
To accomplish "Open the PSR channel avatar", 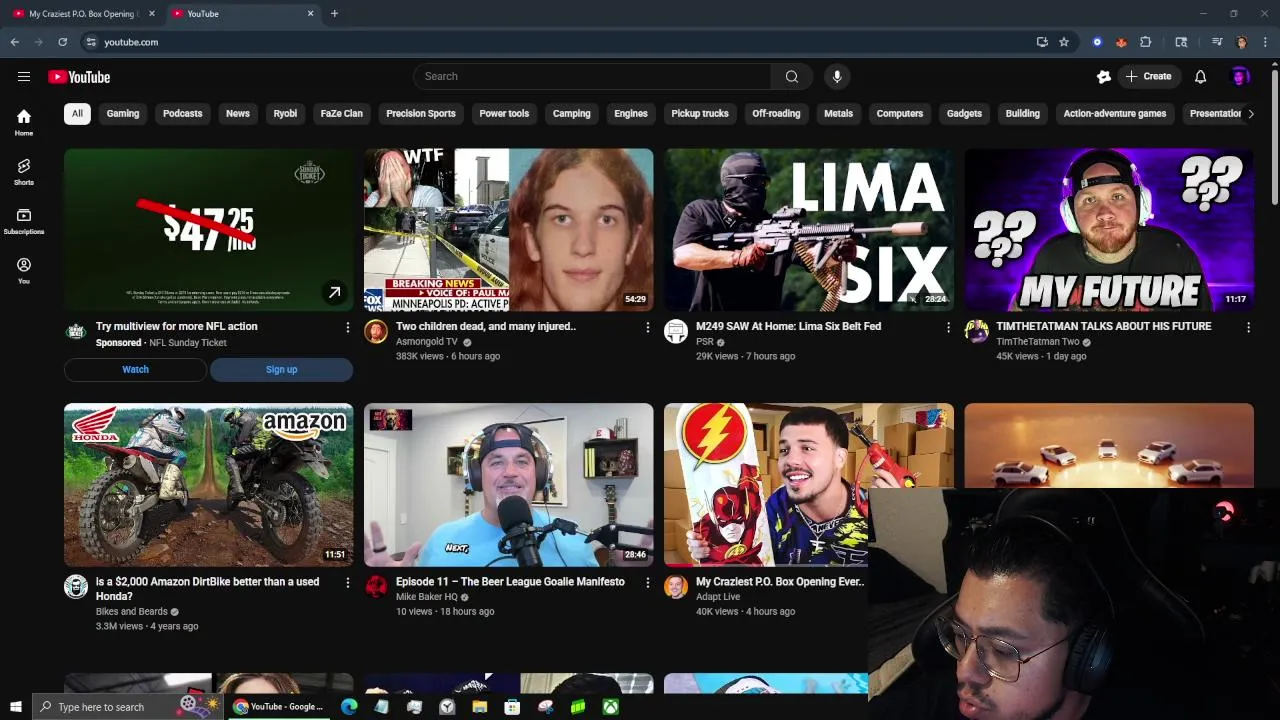I will click(x=676, y=332).
